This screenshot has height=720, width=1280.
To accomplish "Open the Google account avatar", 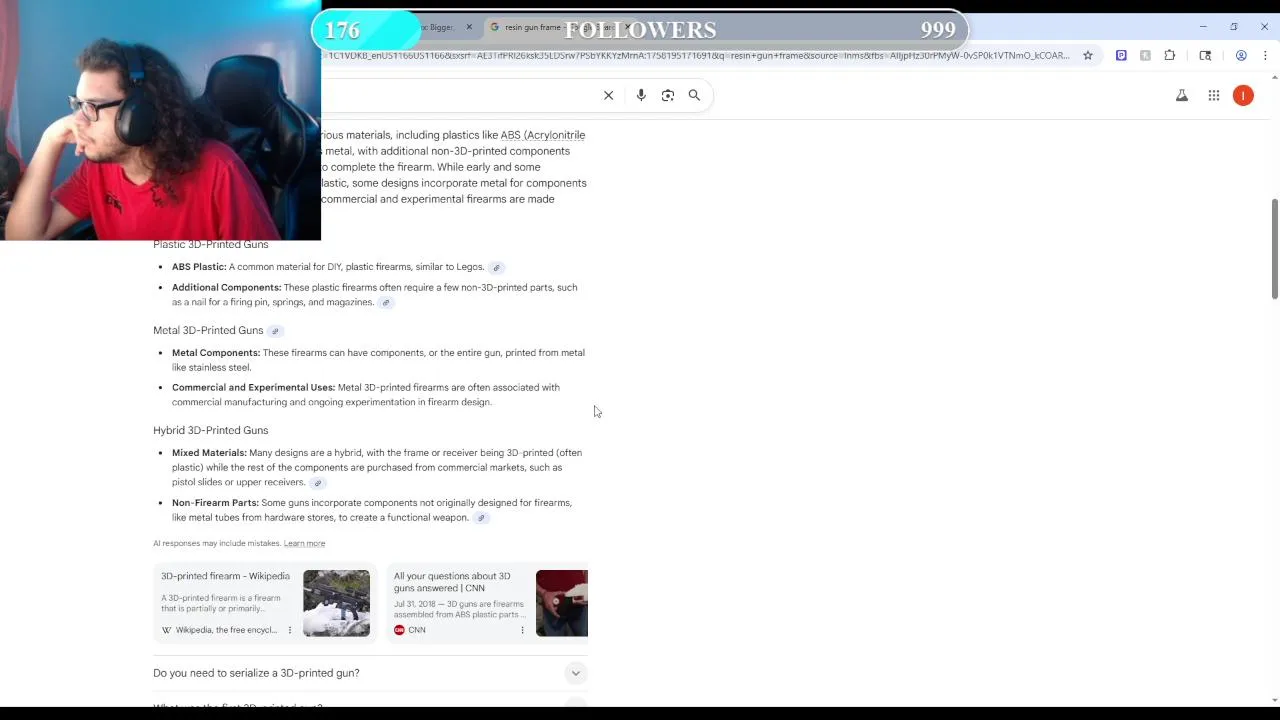I will (1243, 95).
